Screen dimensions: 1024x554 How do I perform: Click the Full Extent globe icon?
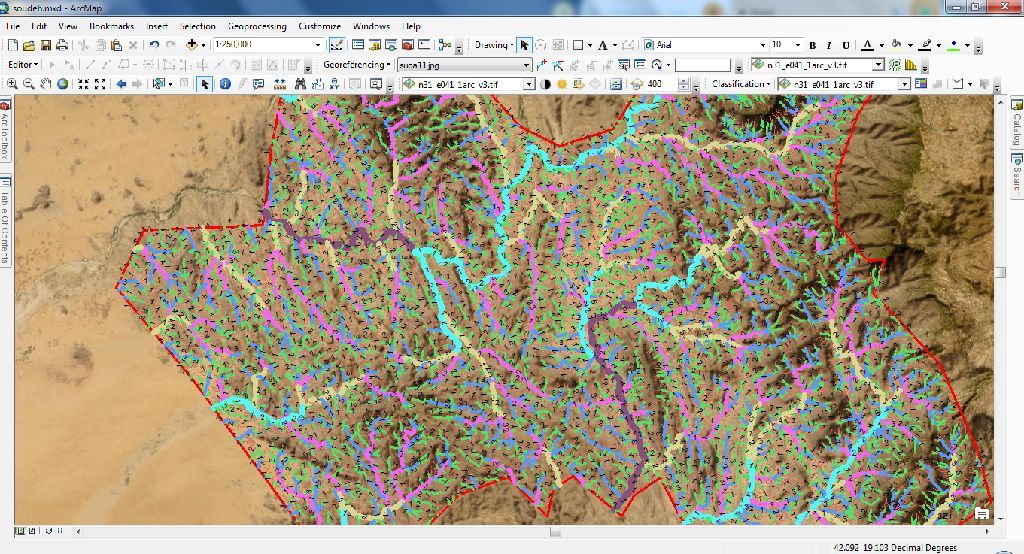(x=62, y=84)
